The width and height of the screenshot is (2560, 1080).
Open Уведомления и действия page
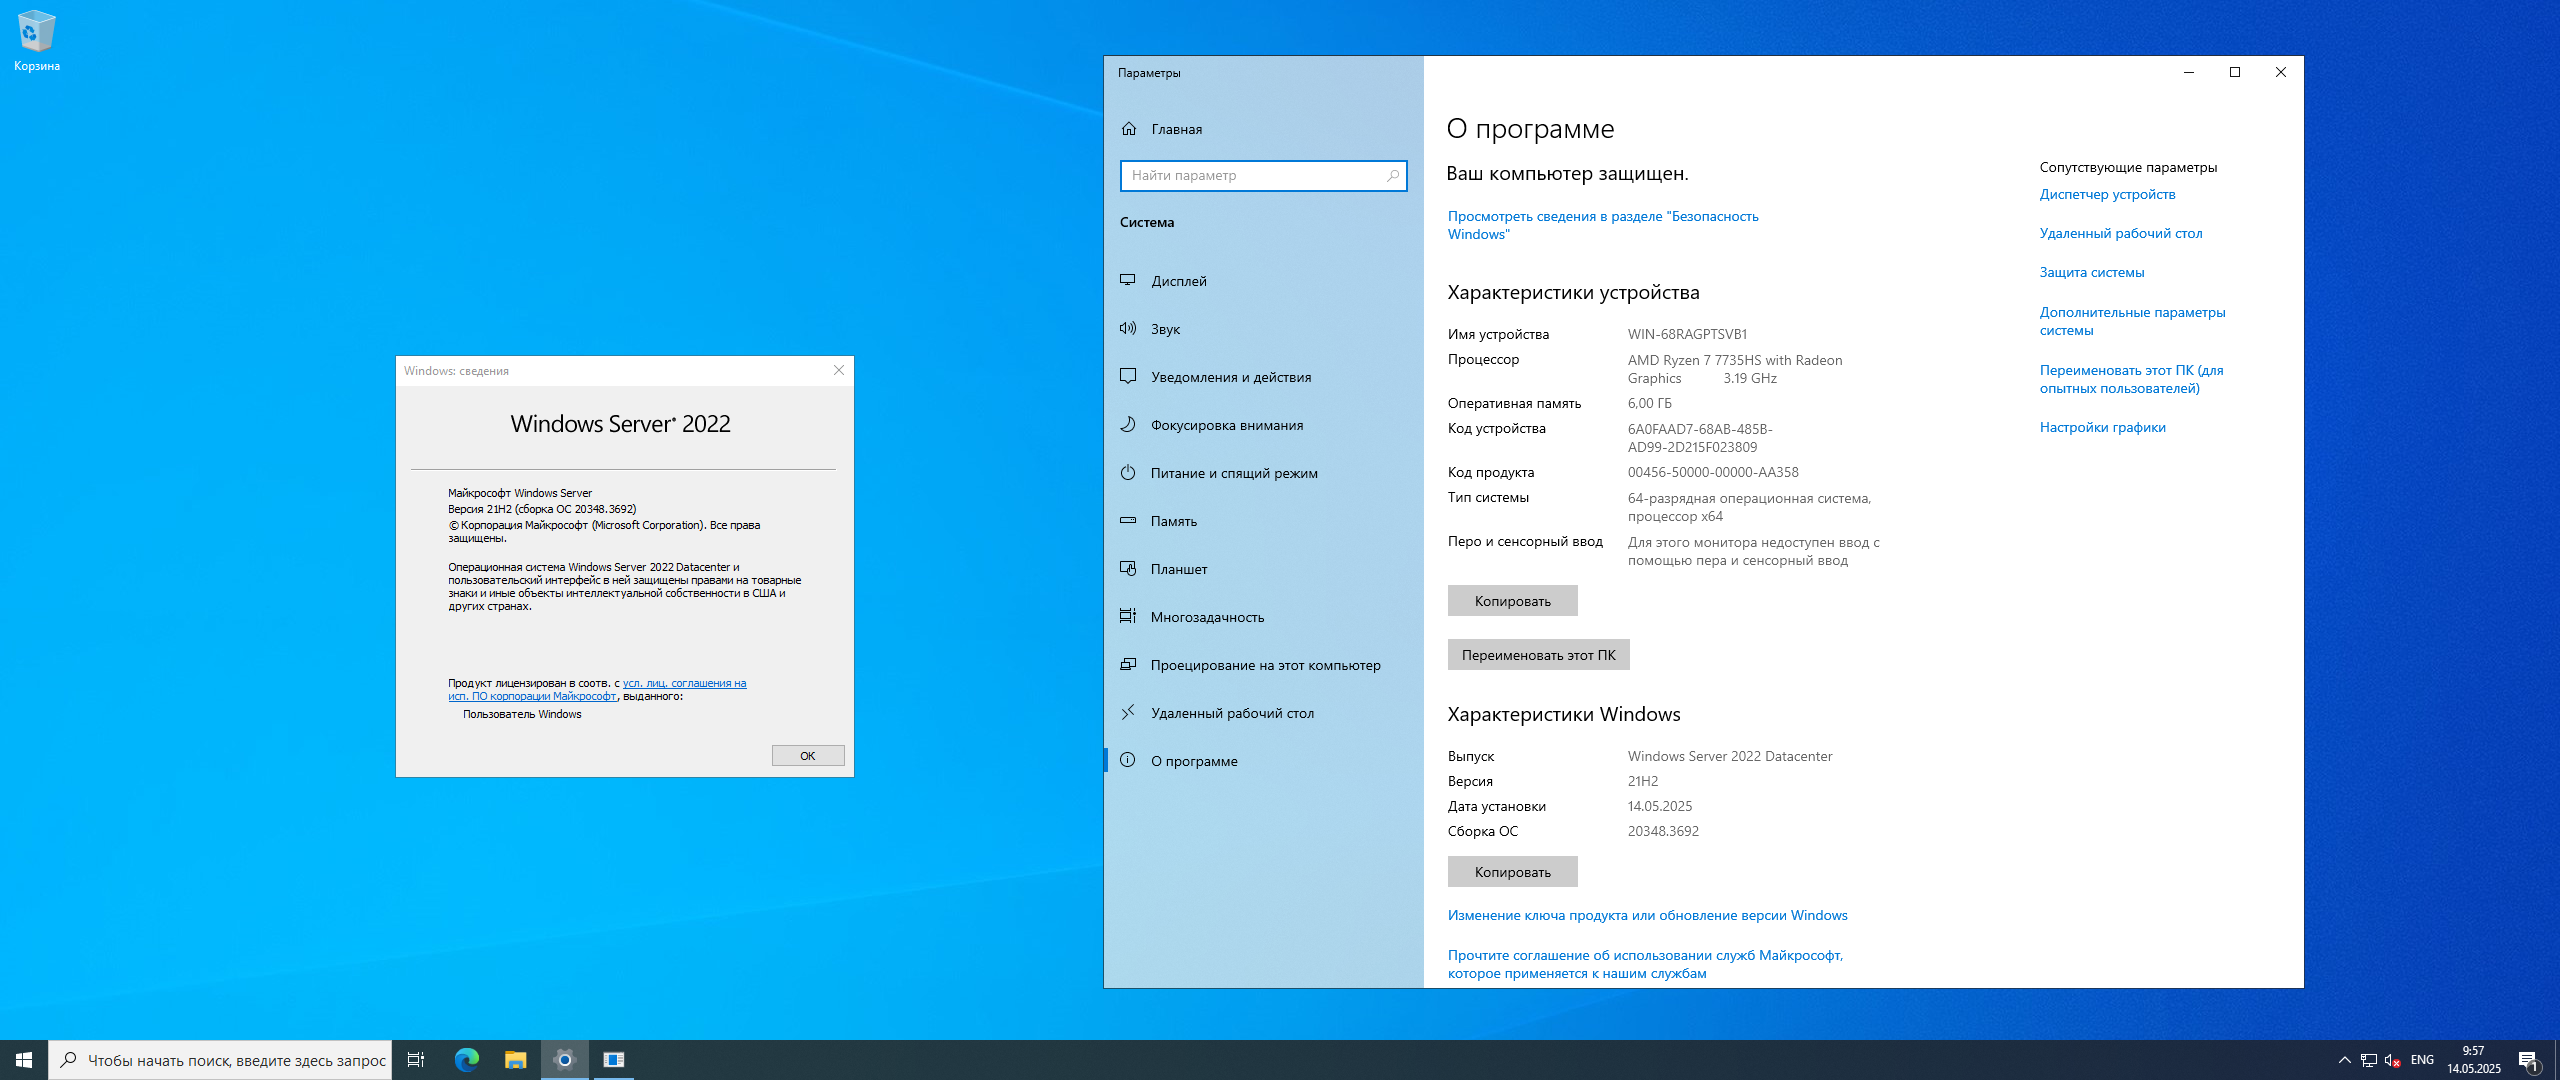[x=1263, y=377]
